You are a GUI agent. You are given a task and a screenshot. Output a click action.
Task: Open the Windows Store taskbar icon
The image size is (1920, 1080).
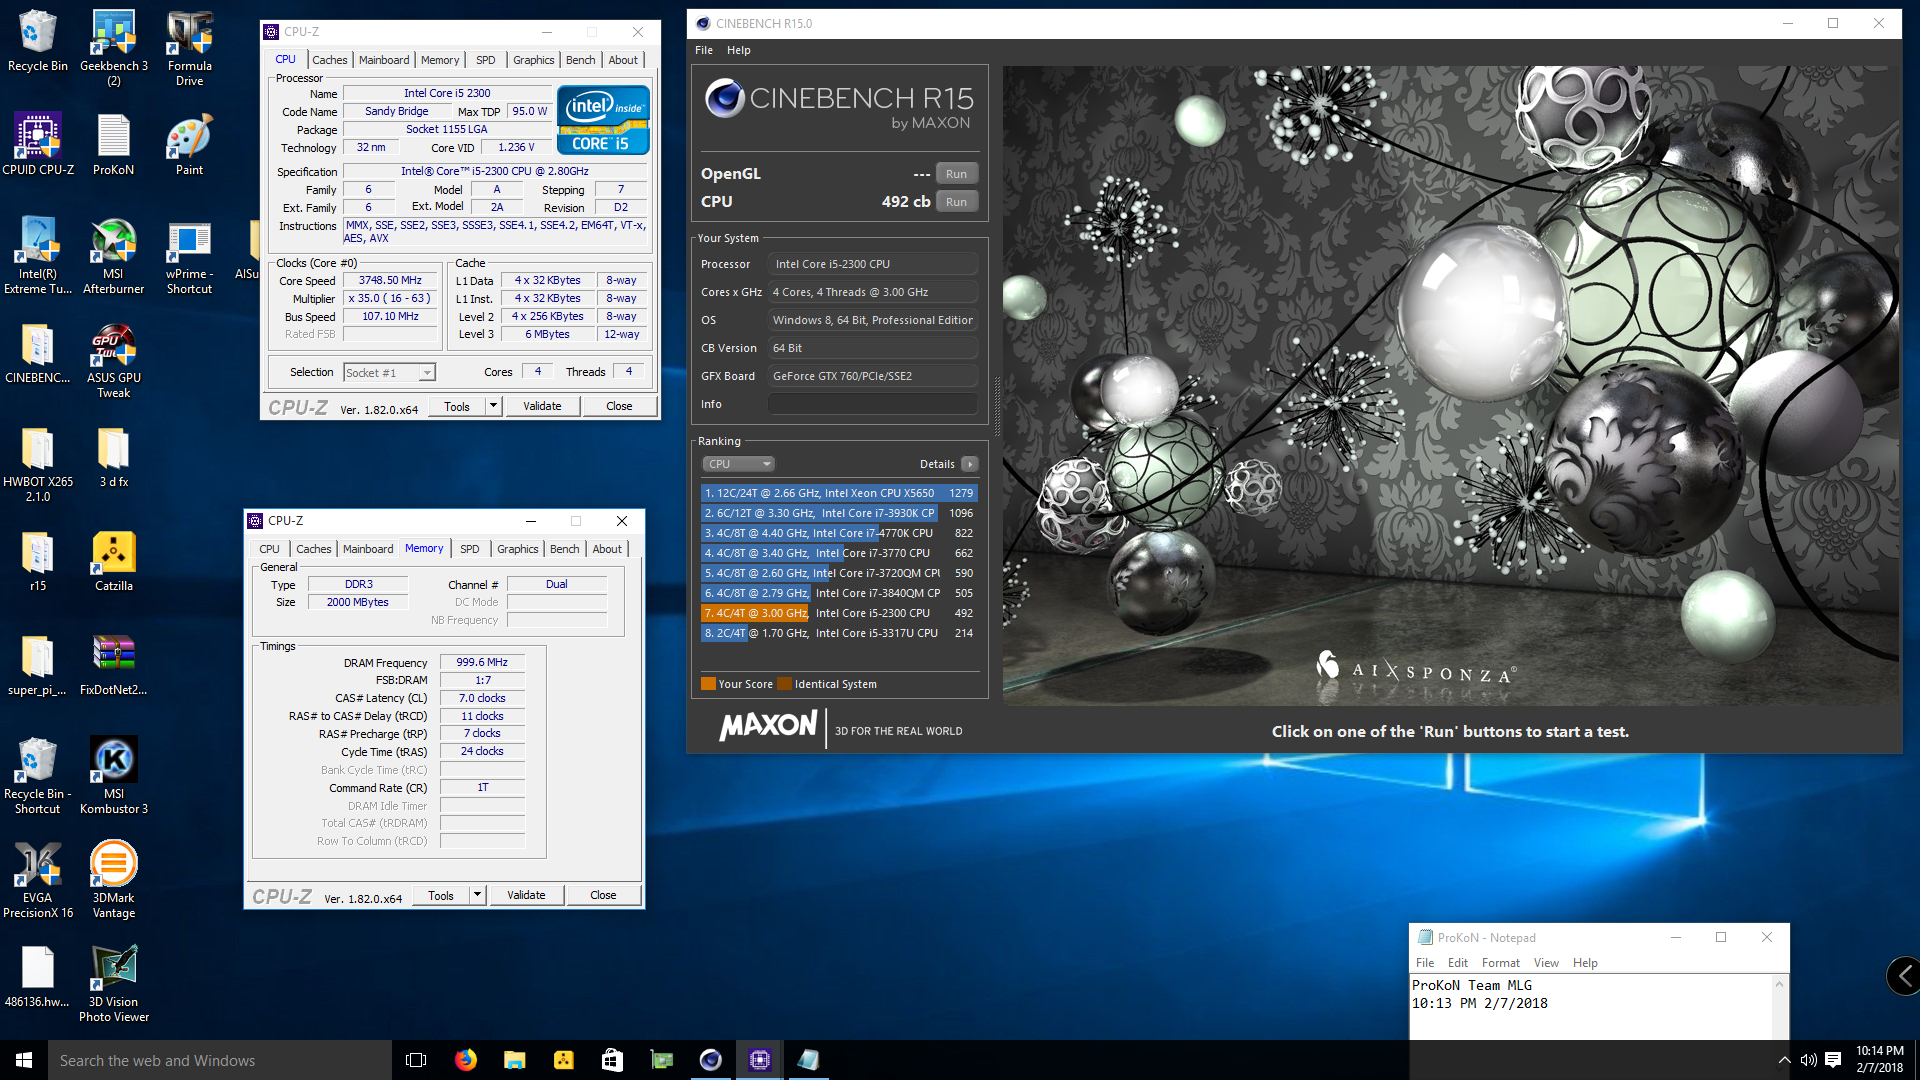tap(612, 1060)
